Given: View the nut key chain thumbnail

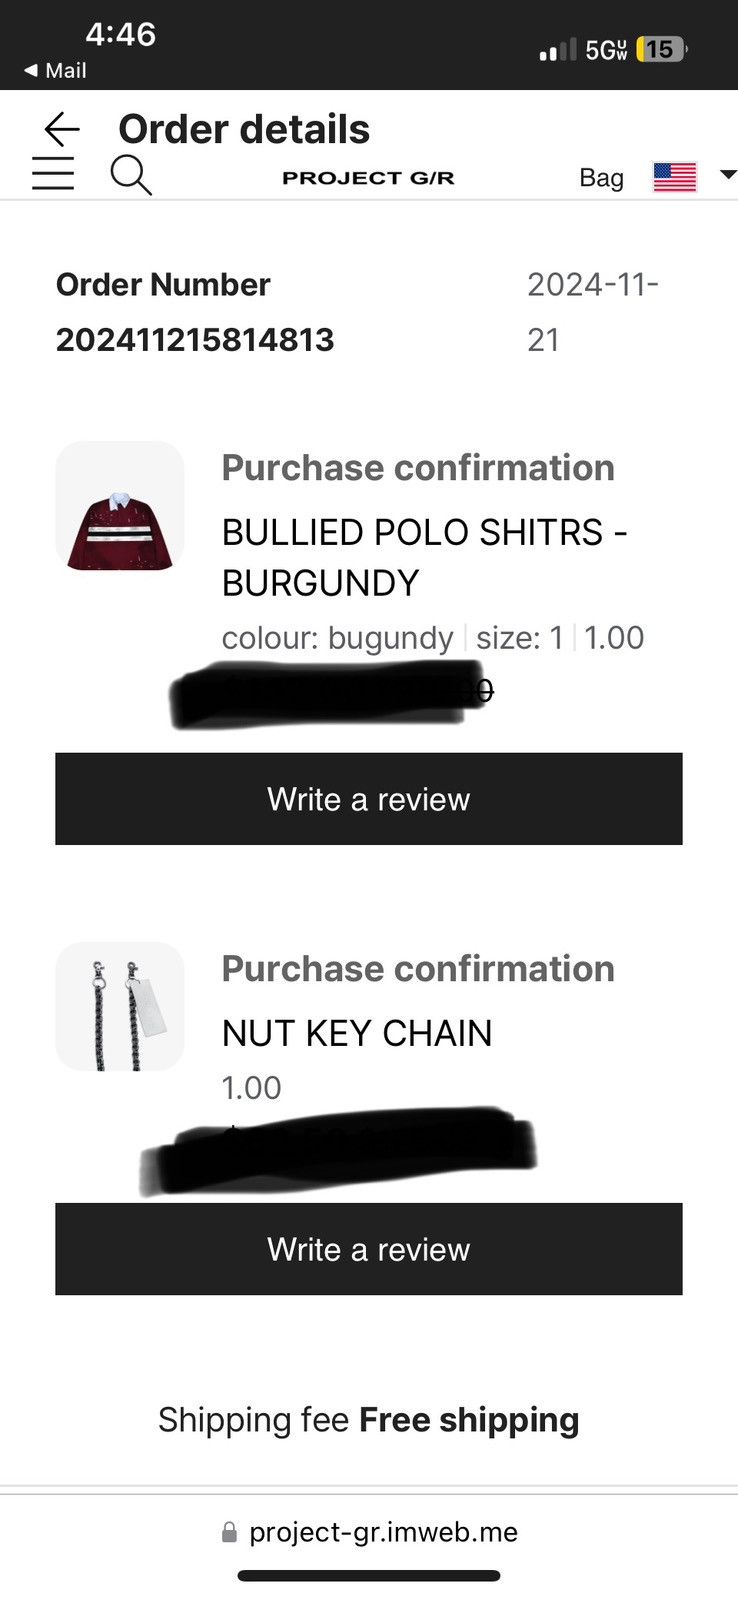Looking at the screenshot, I should pyautogui.click(x=120, y=1007).
